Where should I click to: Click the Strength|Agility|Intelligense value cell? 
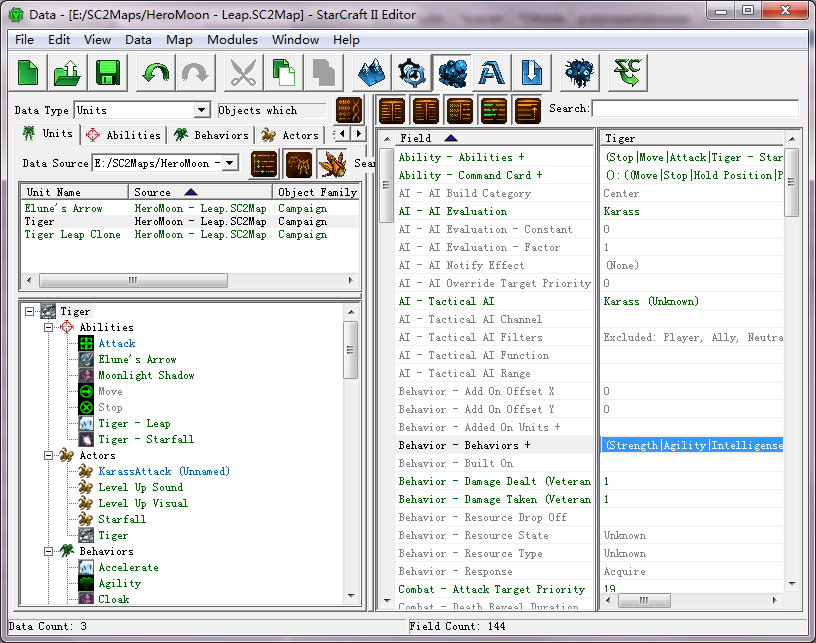(692, 445)
